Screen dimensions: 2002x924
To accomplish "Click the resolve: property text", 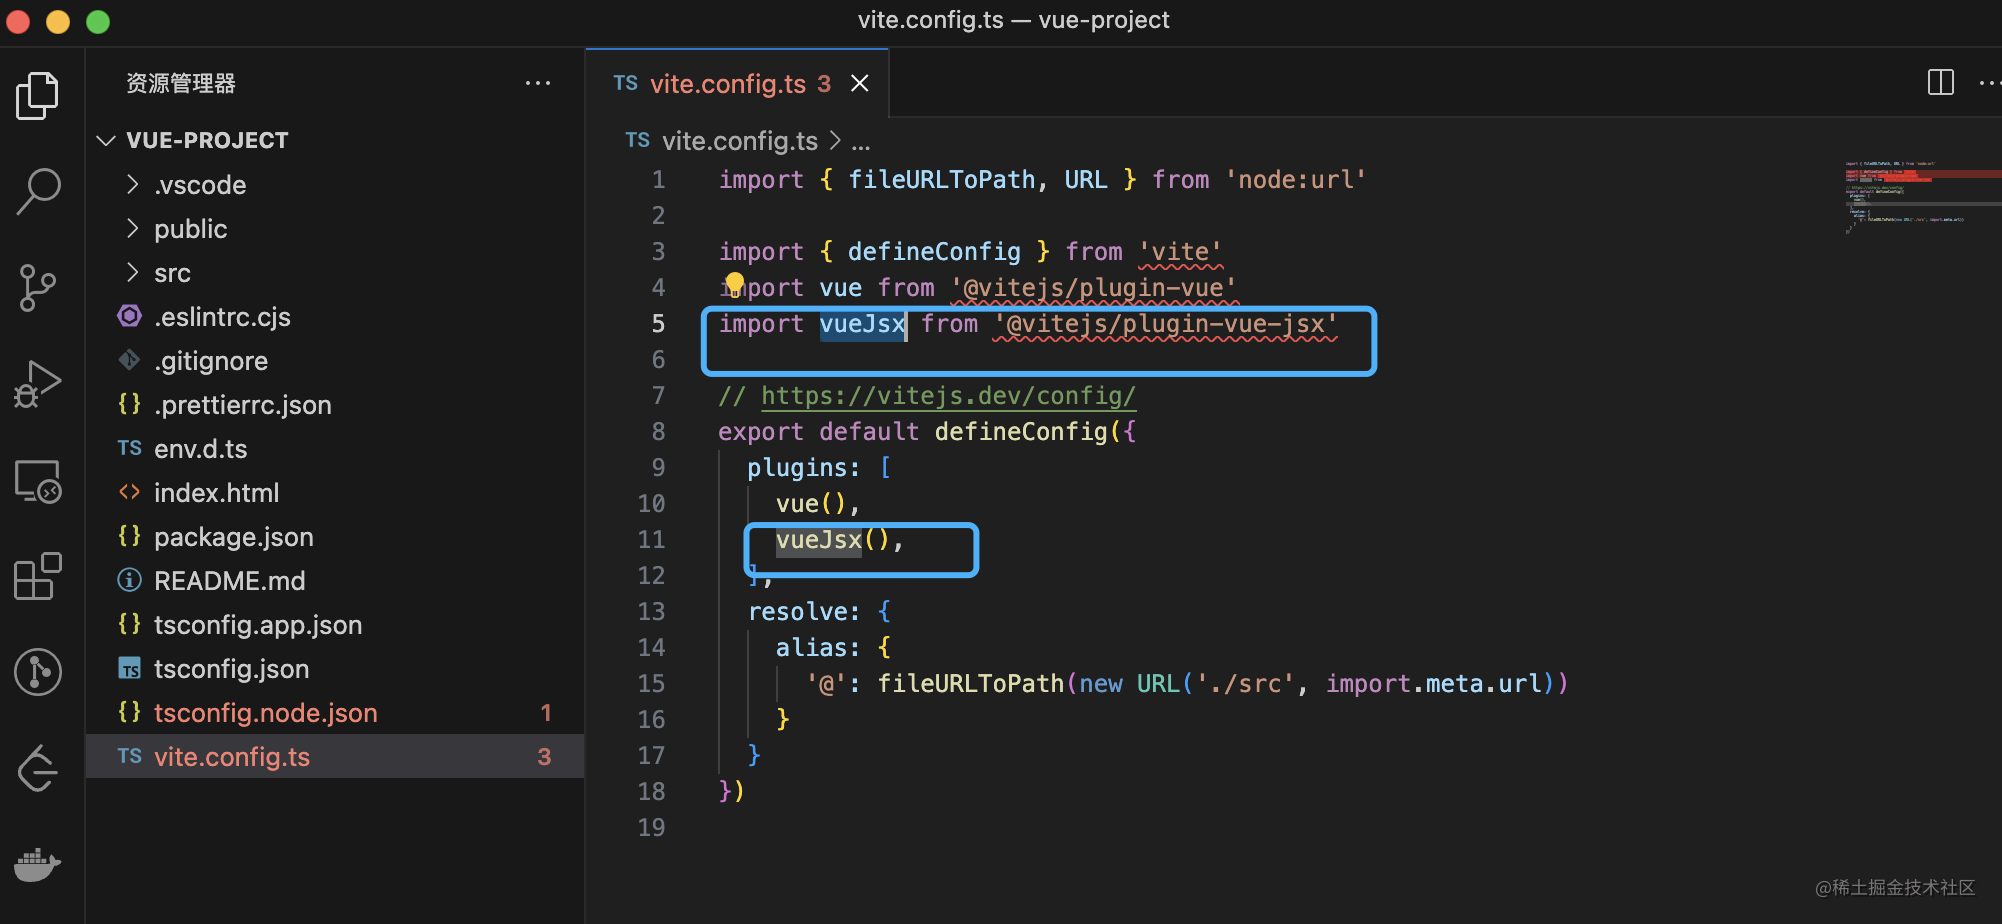I will point(804,612).
